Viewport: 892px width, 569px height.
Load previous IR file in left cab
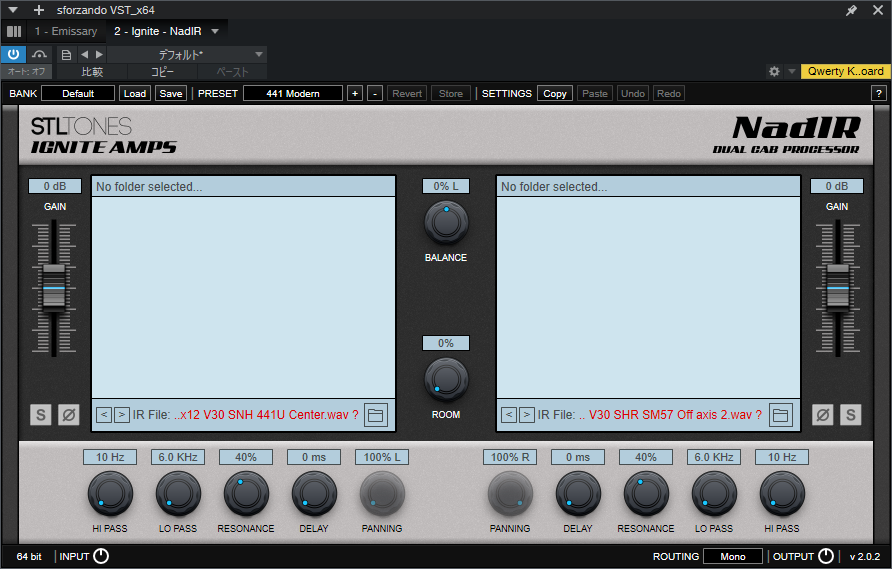pyautogui.click(x=104, y=415)
